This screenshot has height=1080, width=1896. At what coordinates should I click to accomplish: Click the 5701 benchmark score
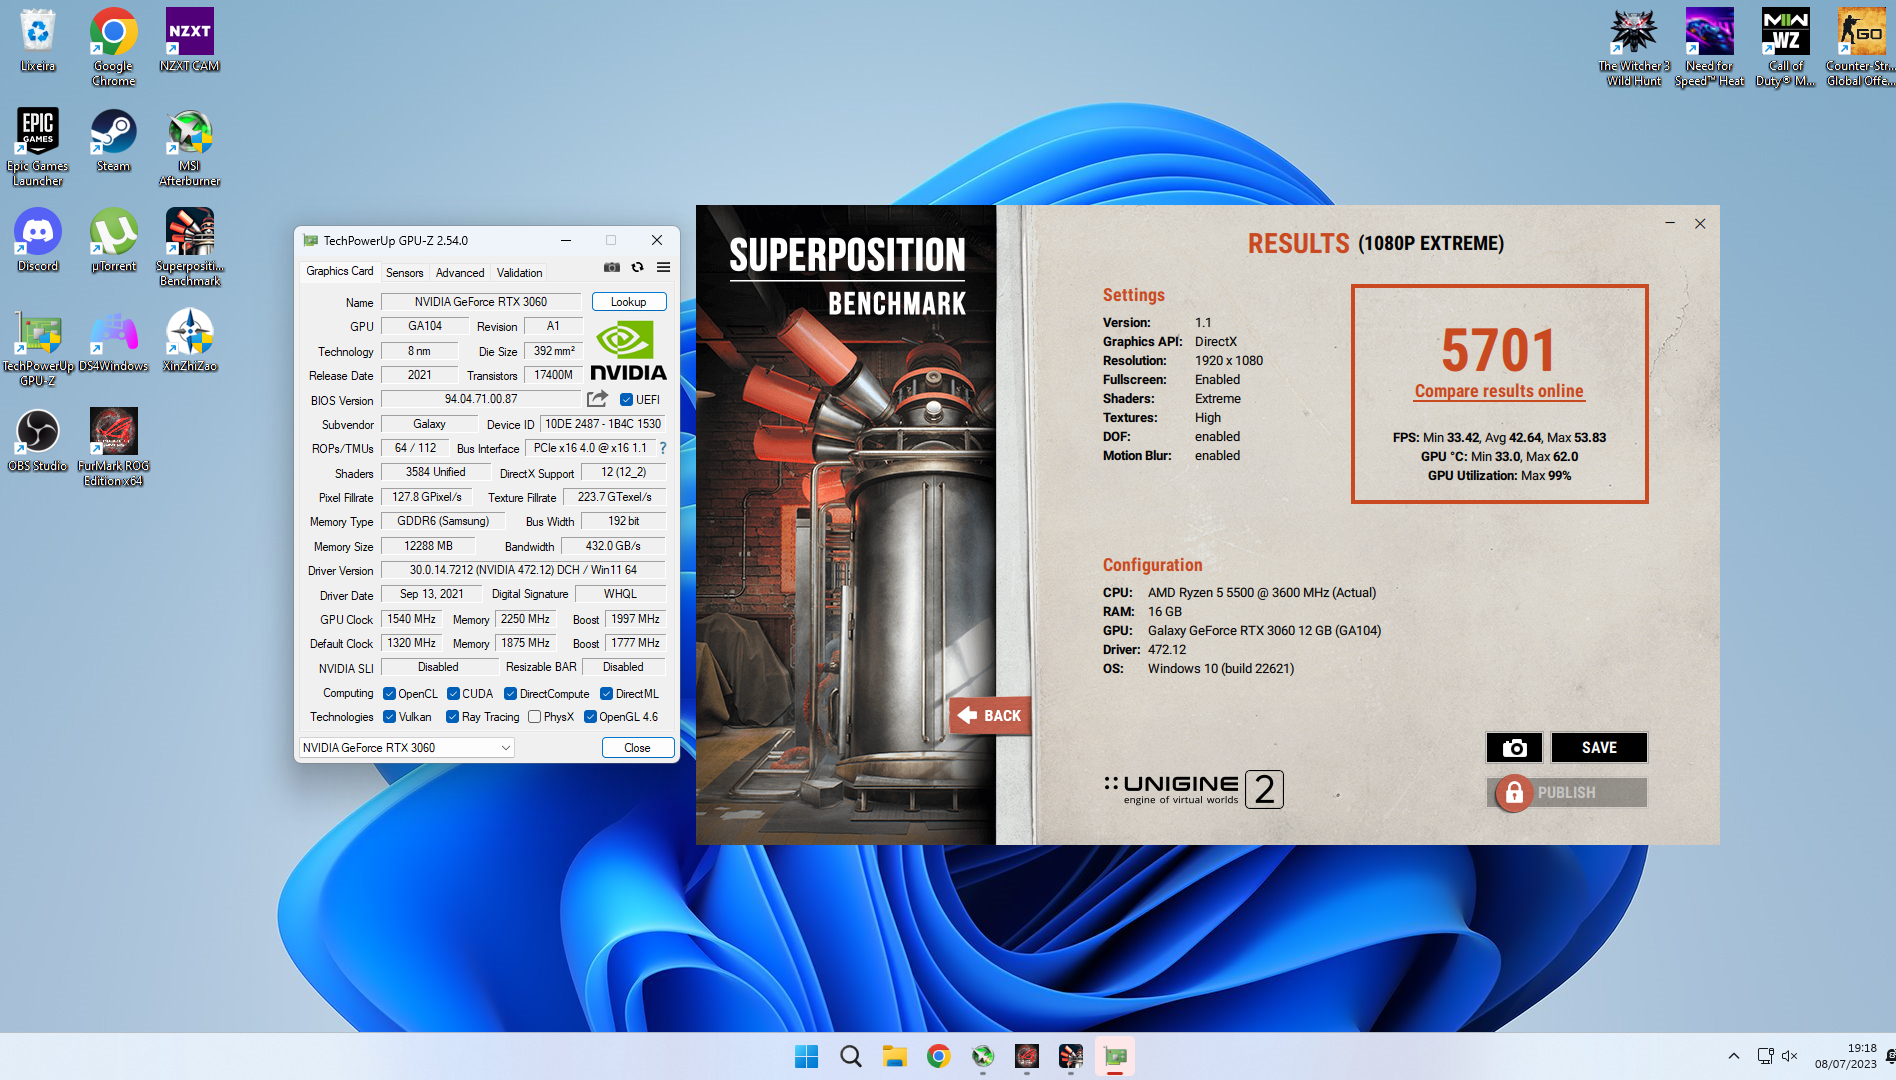click(x=1498, y=351)
